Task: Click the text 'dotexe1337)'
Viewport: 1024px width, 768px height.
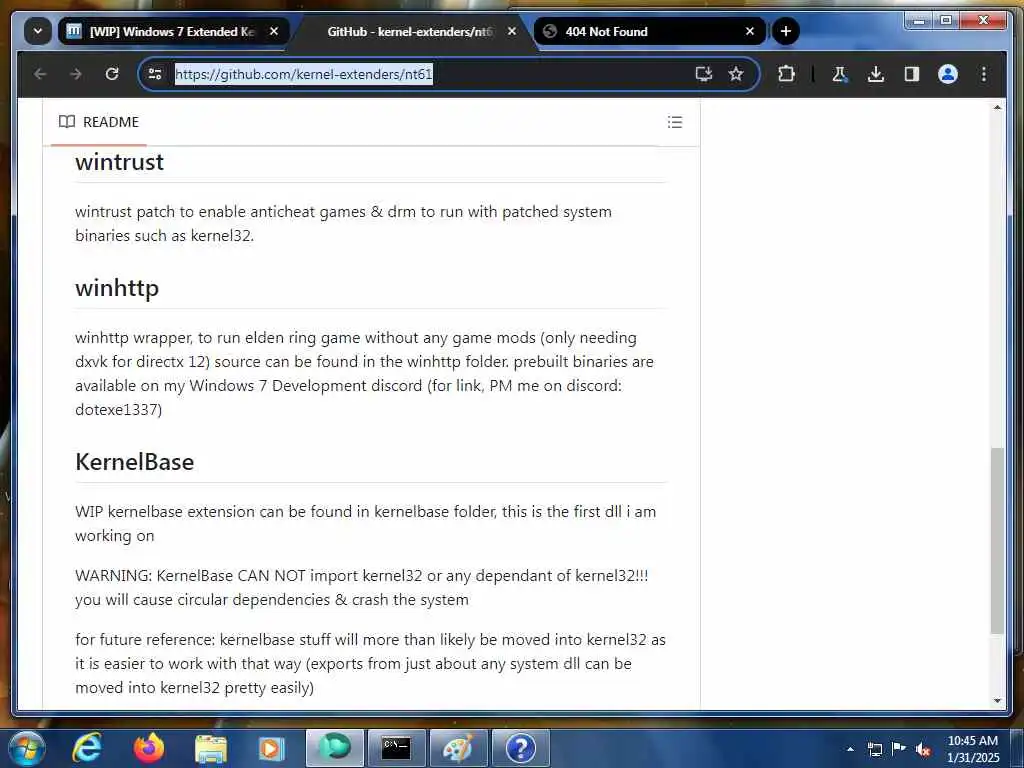Action: [118, 409]
